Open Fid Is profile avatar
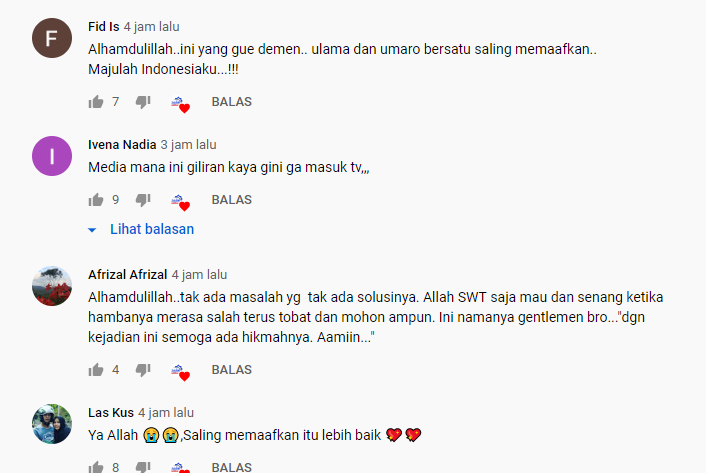706x473 pixels. pyautogui.click(x=52, y=38)
